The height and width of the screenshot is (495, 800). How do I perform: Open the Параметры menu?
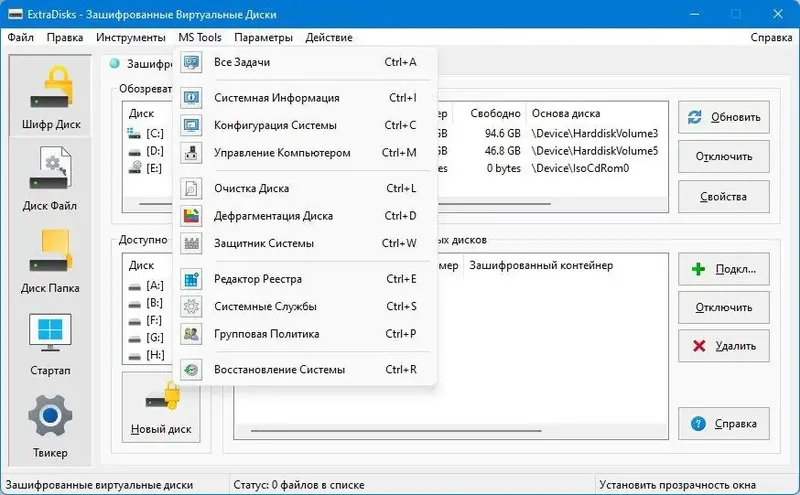point(263,37)
